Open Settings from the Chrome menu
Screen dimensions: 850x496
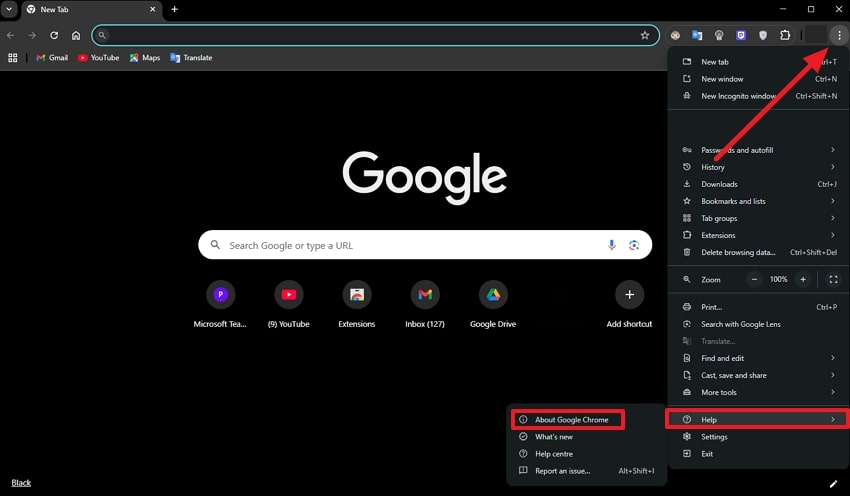[758, 437]
